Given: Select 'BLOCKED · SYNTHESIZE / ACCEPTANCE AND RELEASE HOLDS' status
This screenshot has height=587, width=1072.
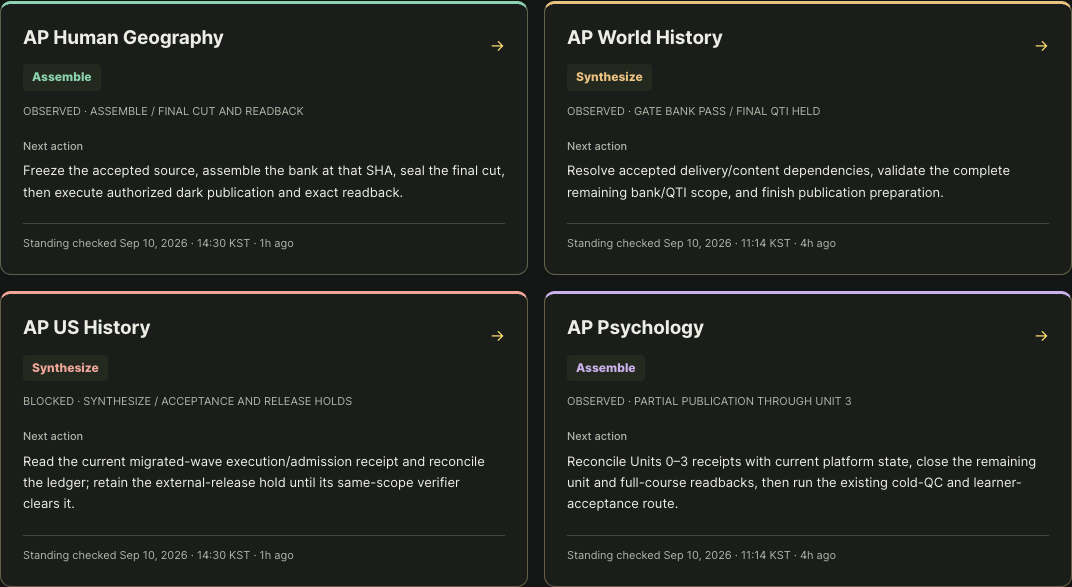Looking at the screenshot, I should [x=187, y=401].
